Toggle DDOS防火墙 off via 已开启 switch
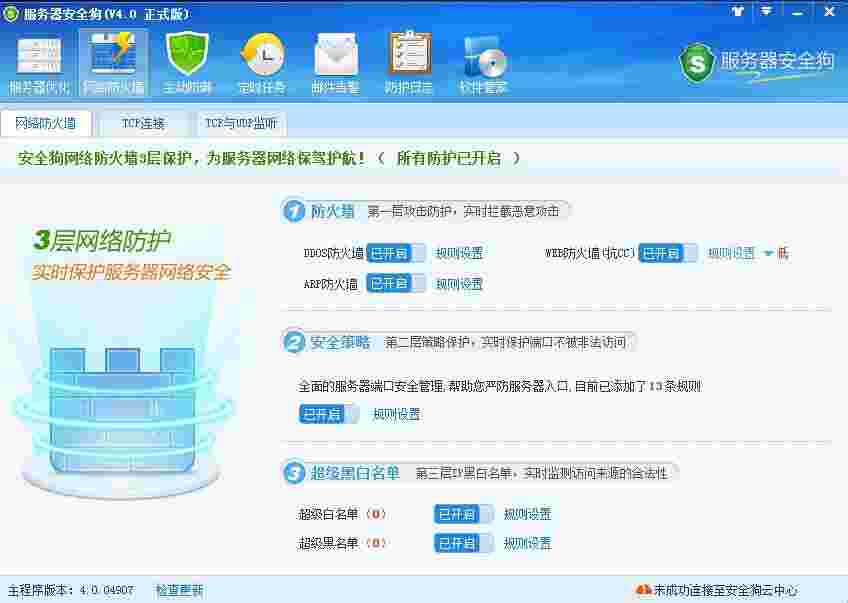This screenshot has width=848, height=603. [396, 253]
